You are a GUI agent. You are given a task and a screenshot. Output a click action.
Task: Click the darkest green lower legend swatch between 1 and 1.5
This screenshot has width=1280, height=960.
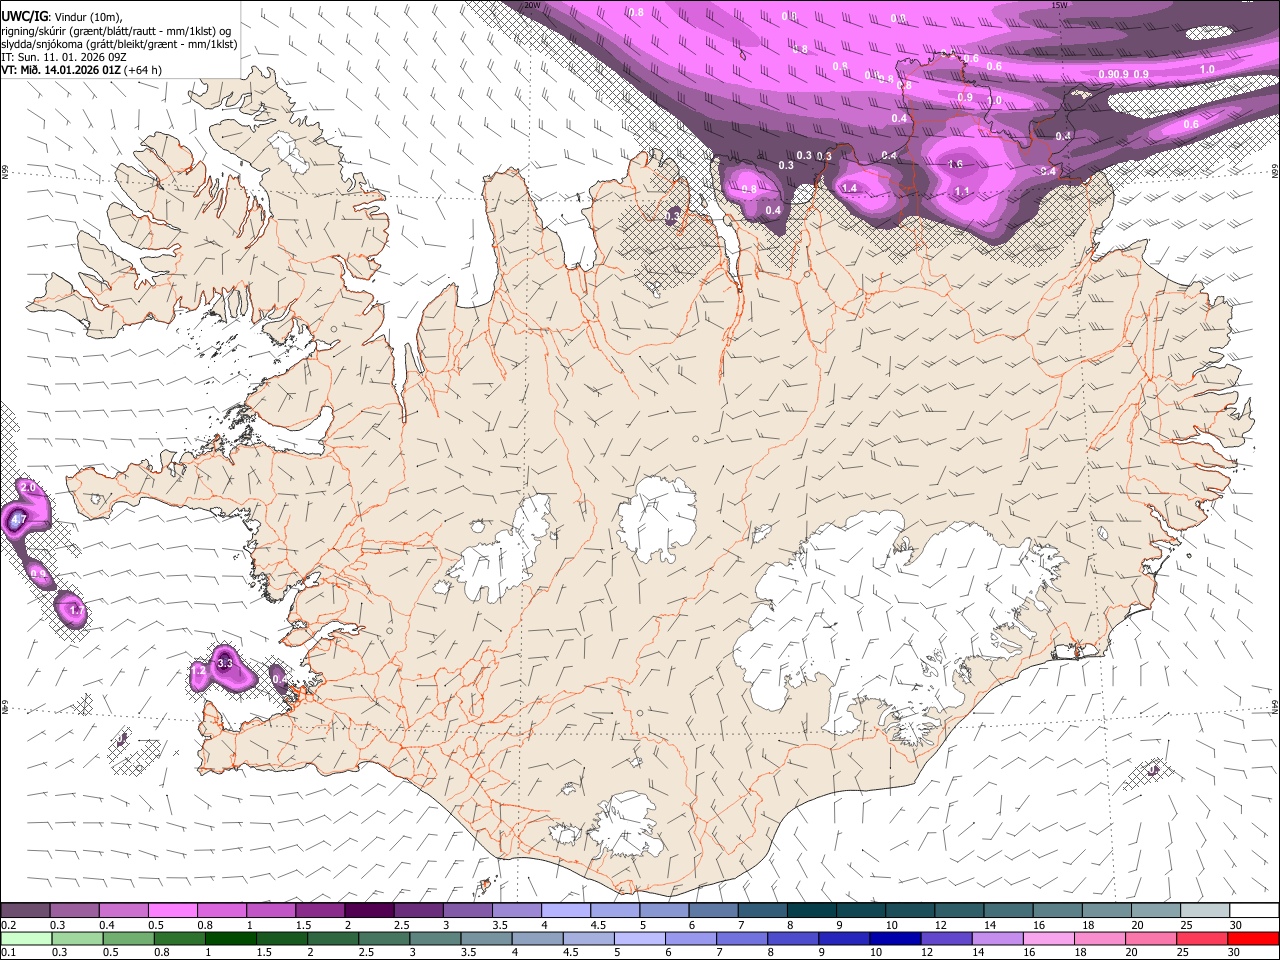click(x=230, y=938)
